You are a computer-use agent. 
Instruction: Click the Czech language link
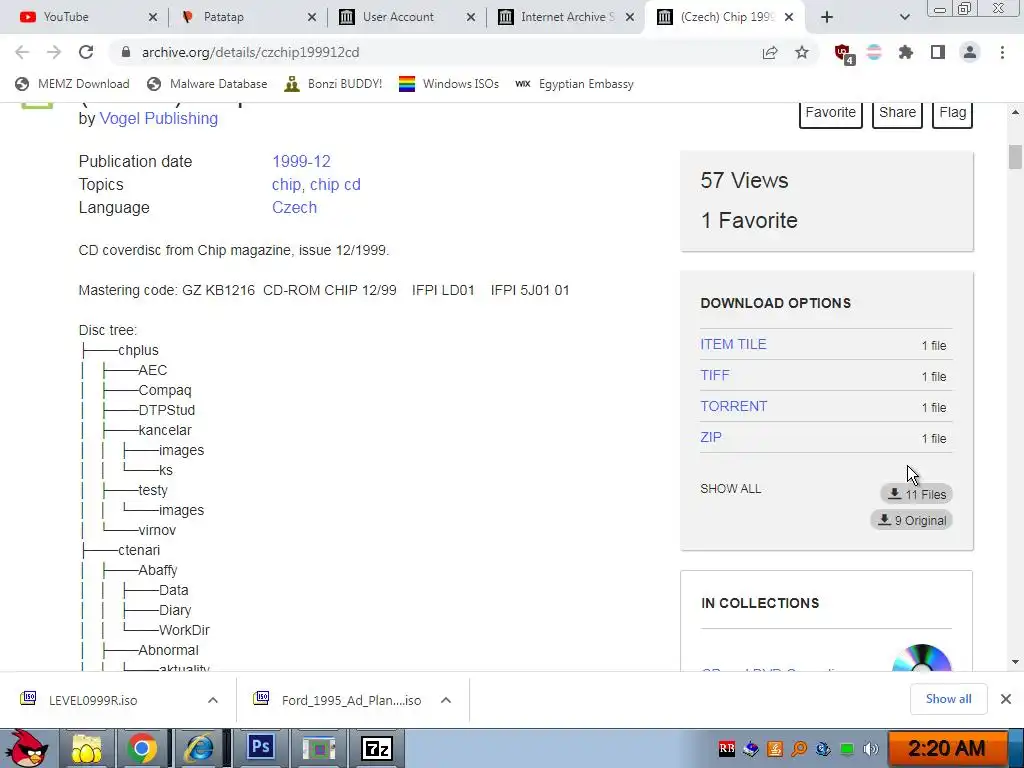pyautogui.click(x=295, y=208)
